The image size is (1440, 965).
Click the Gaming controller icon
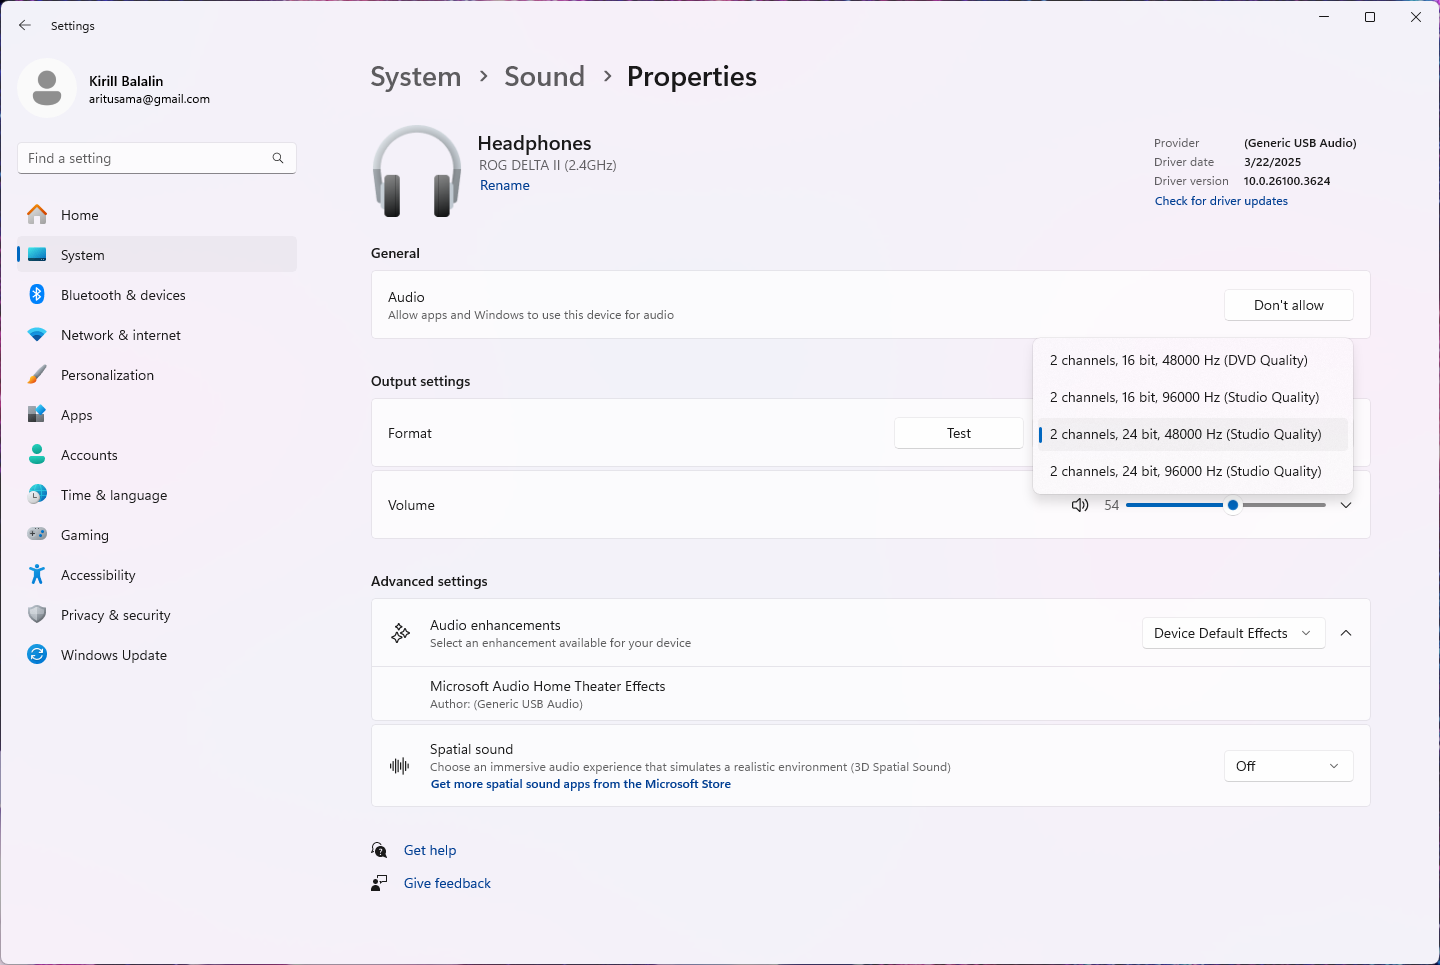point(37,535)
